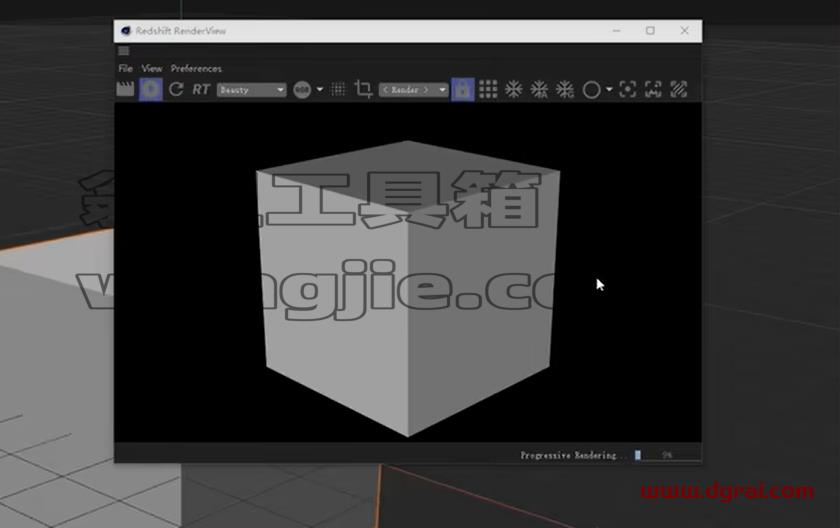
Task: Open the View menu in RenderView
Action: tap(152, 69)
